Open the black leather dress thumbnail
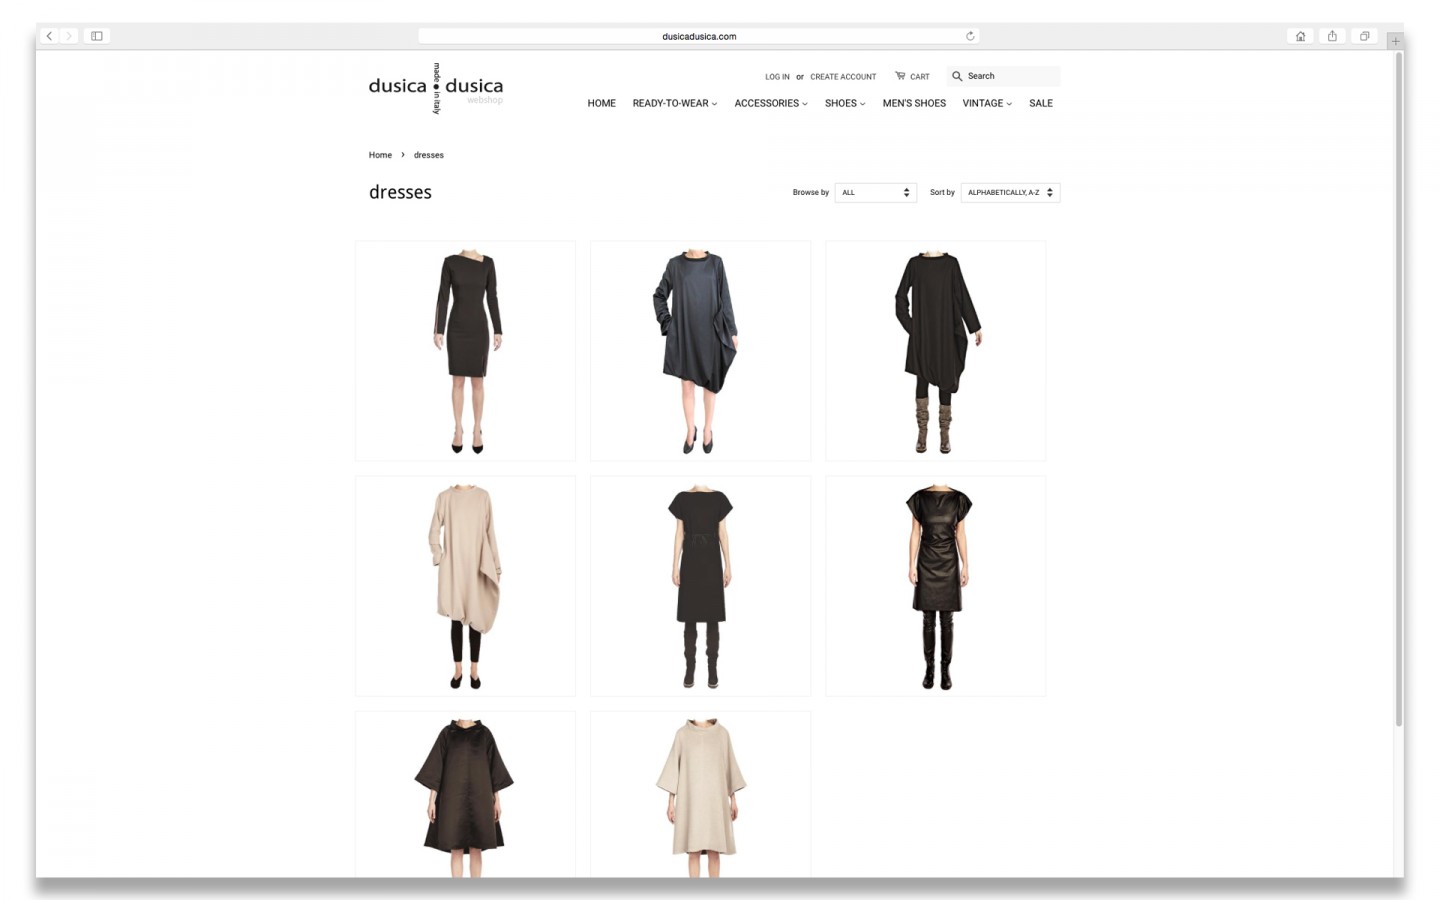The image size is (1440, 900). pos(935,586)
